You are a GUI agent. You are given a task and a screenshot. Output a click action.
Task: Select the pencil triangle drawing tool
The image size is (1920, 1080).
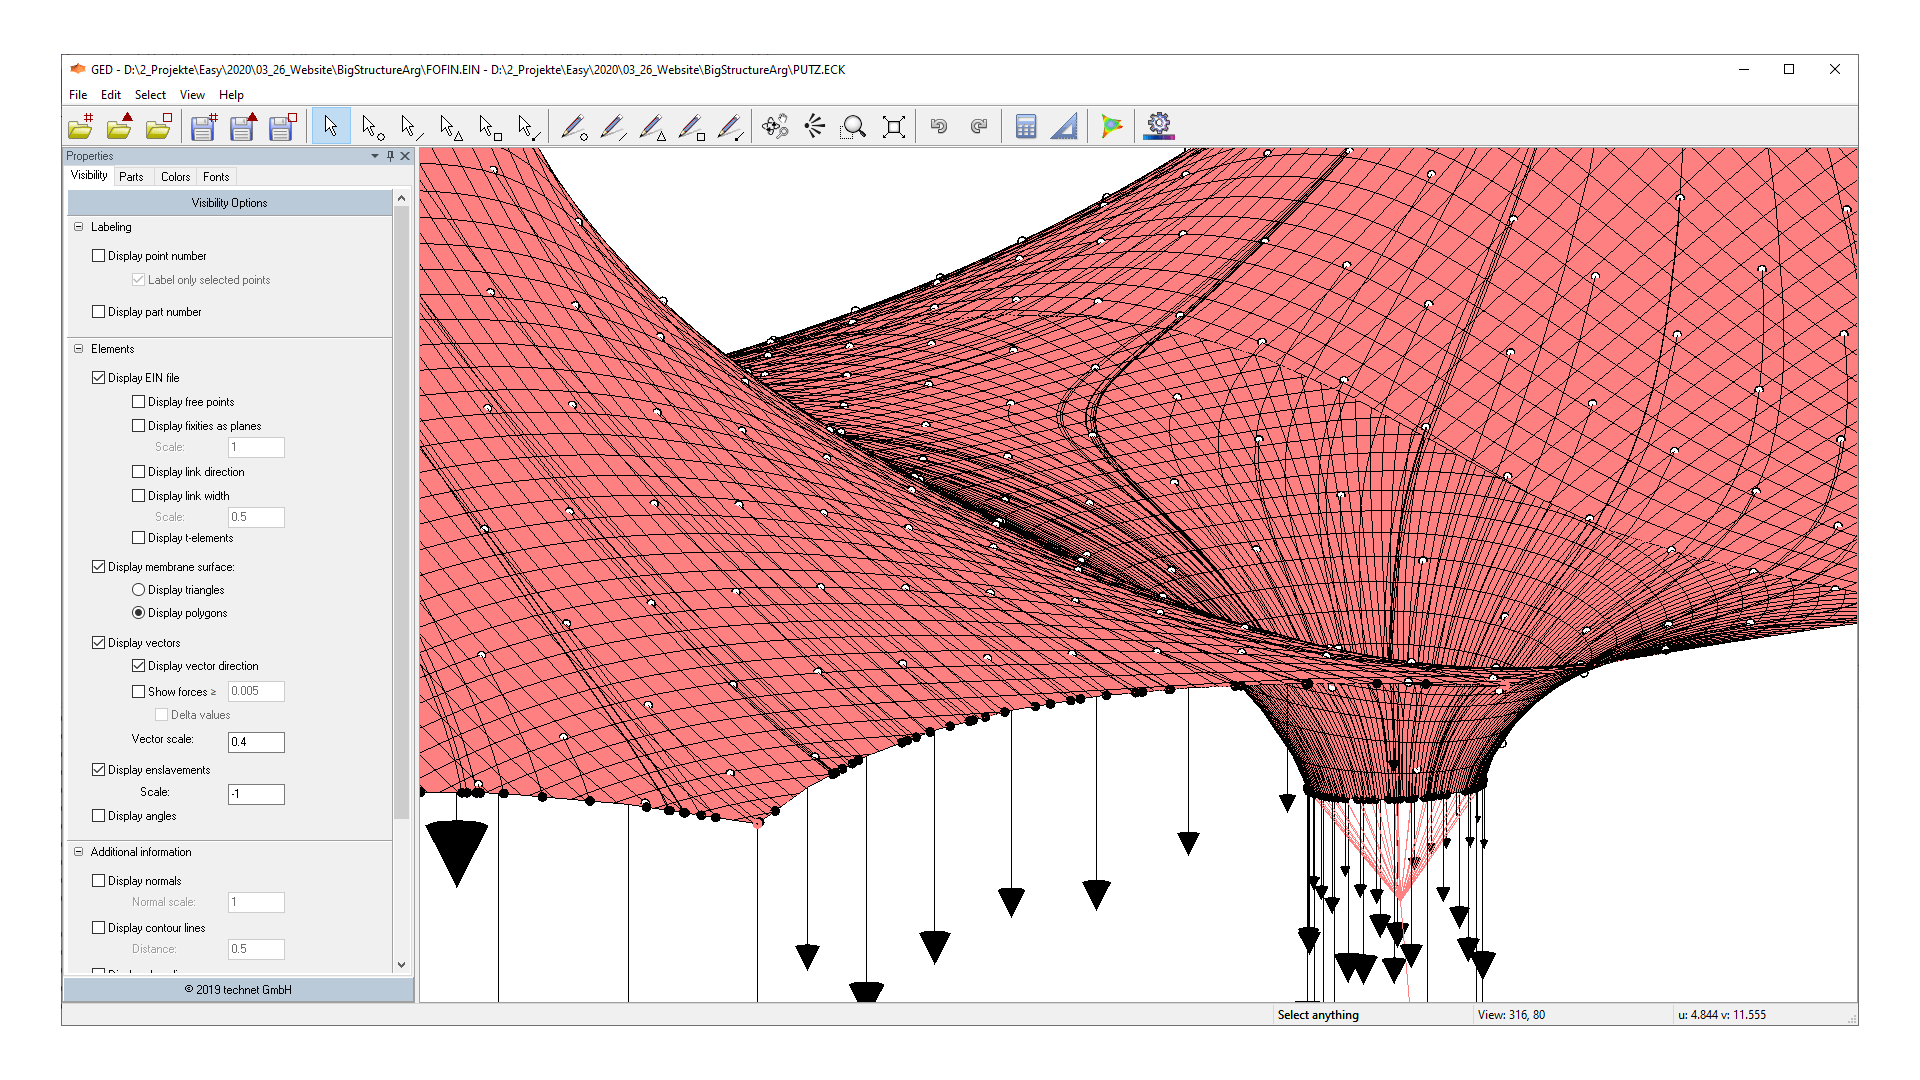pyautogui.click(x=652, y=126)
